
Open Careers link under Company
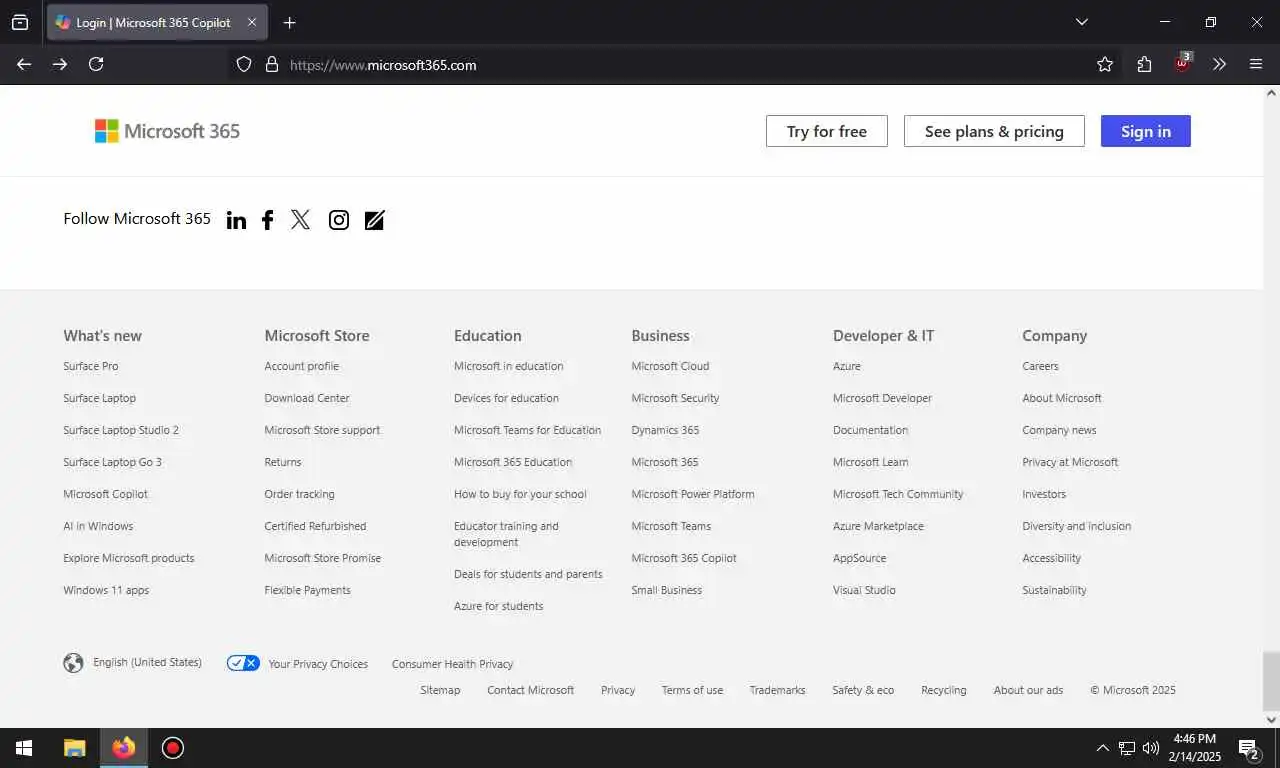pyautogui.click(x=1040, y=366)
